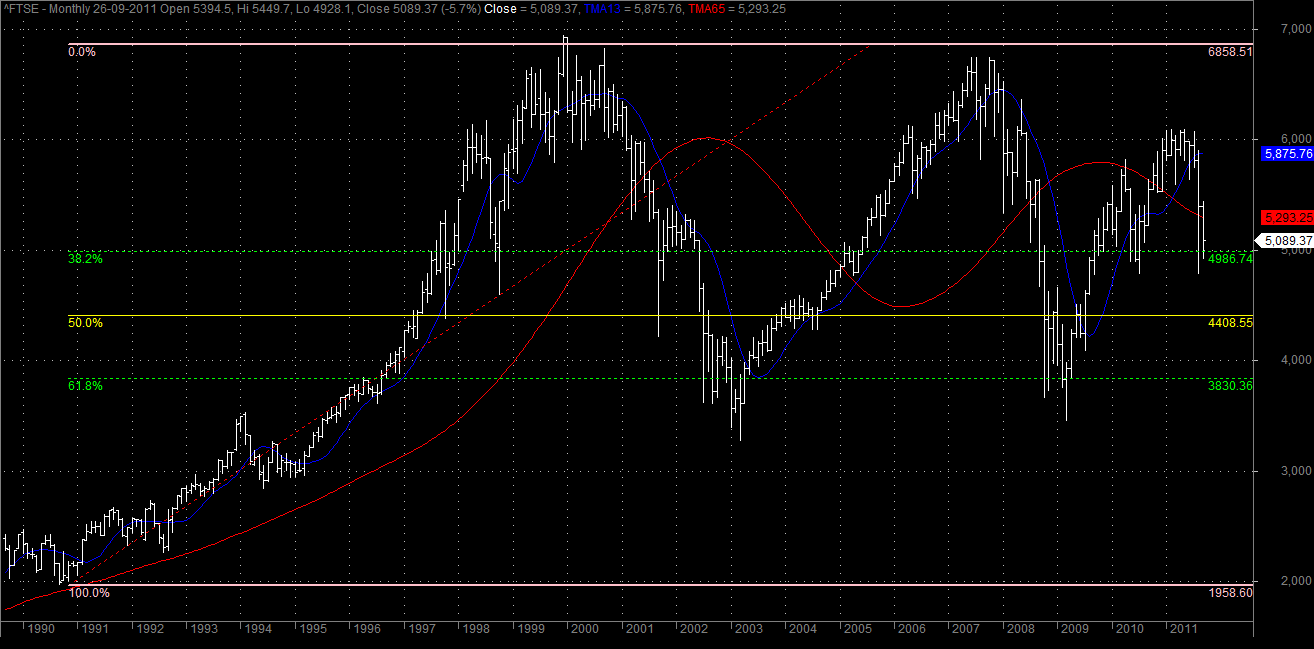This screenshot has width=1314, height=649.
Task: Click the ^FTSE symbol in the title bar
Action: pyautogui.click(x=20, y=9)
